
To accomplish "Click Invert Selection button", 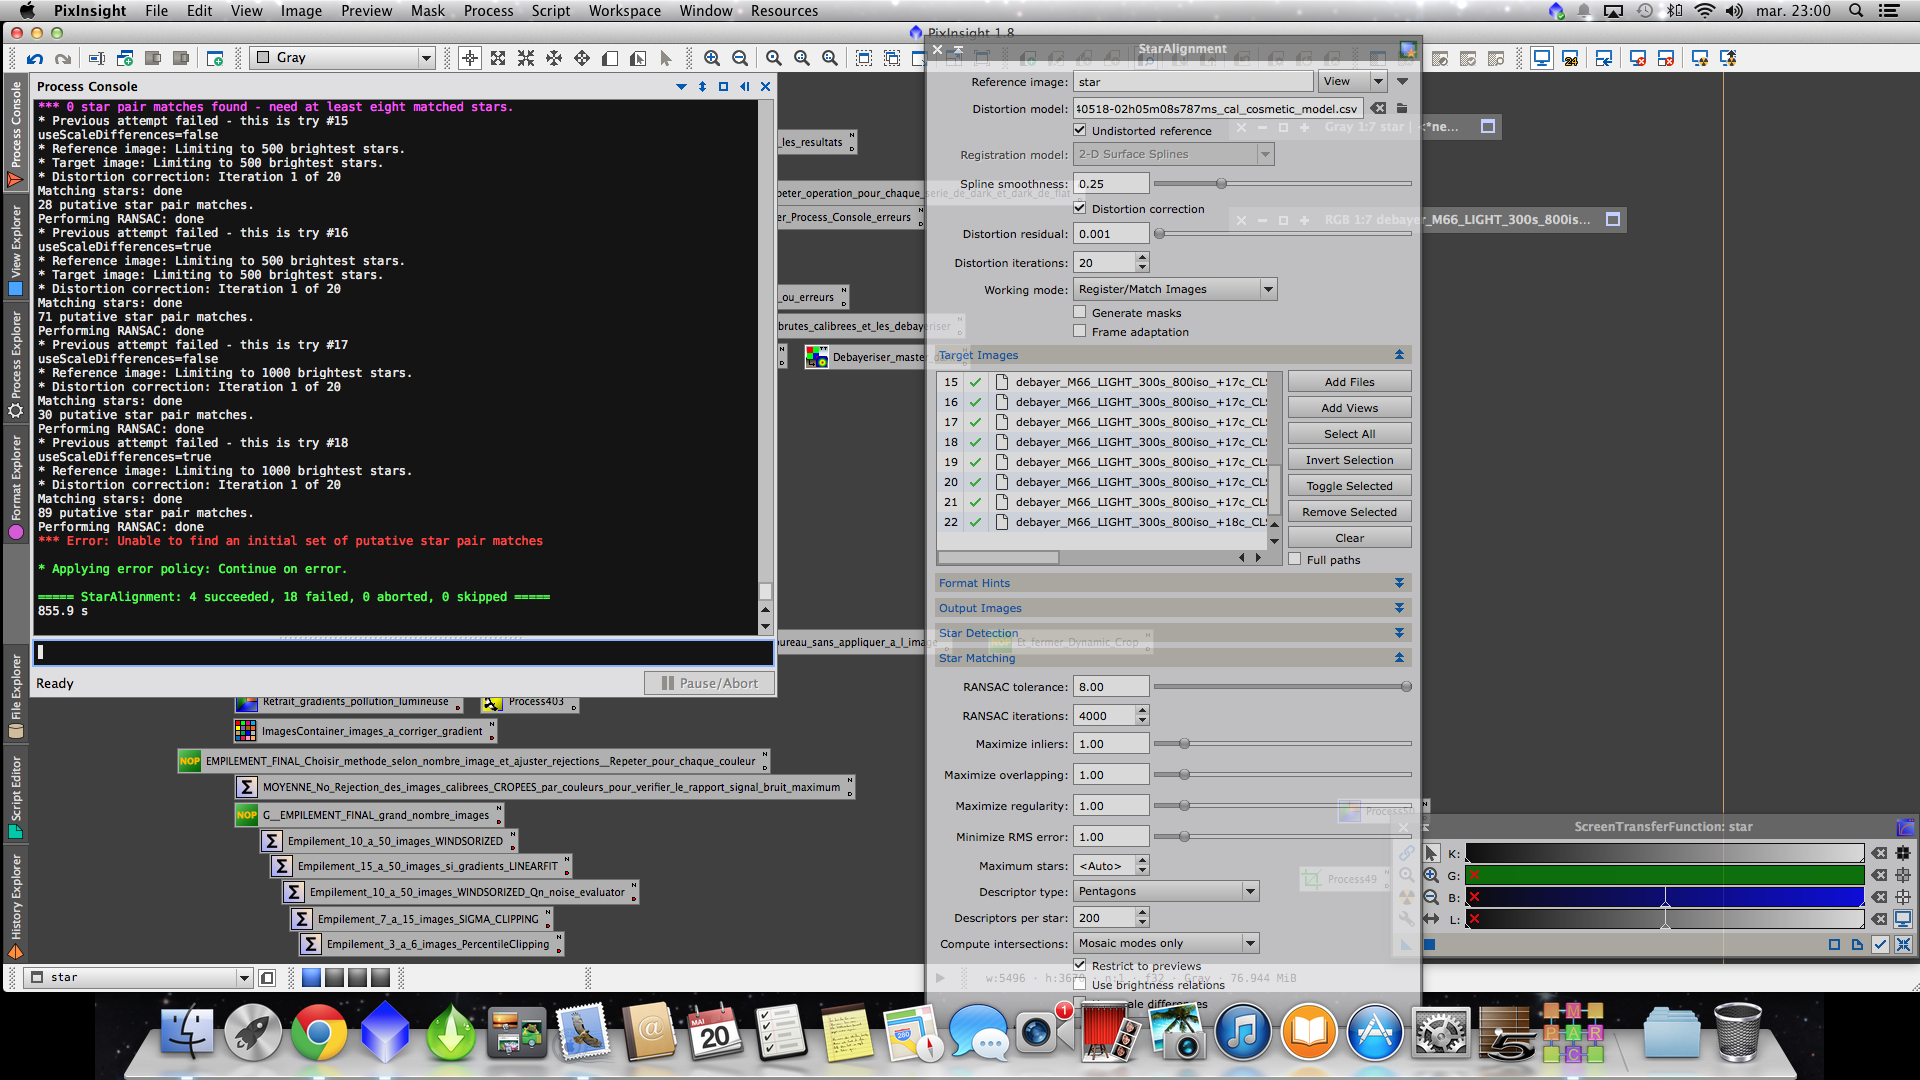I will point(1349,460).
